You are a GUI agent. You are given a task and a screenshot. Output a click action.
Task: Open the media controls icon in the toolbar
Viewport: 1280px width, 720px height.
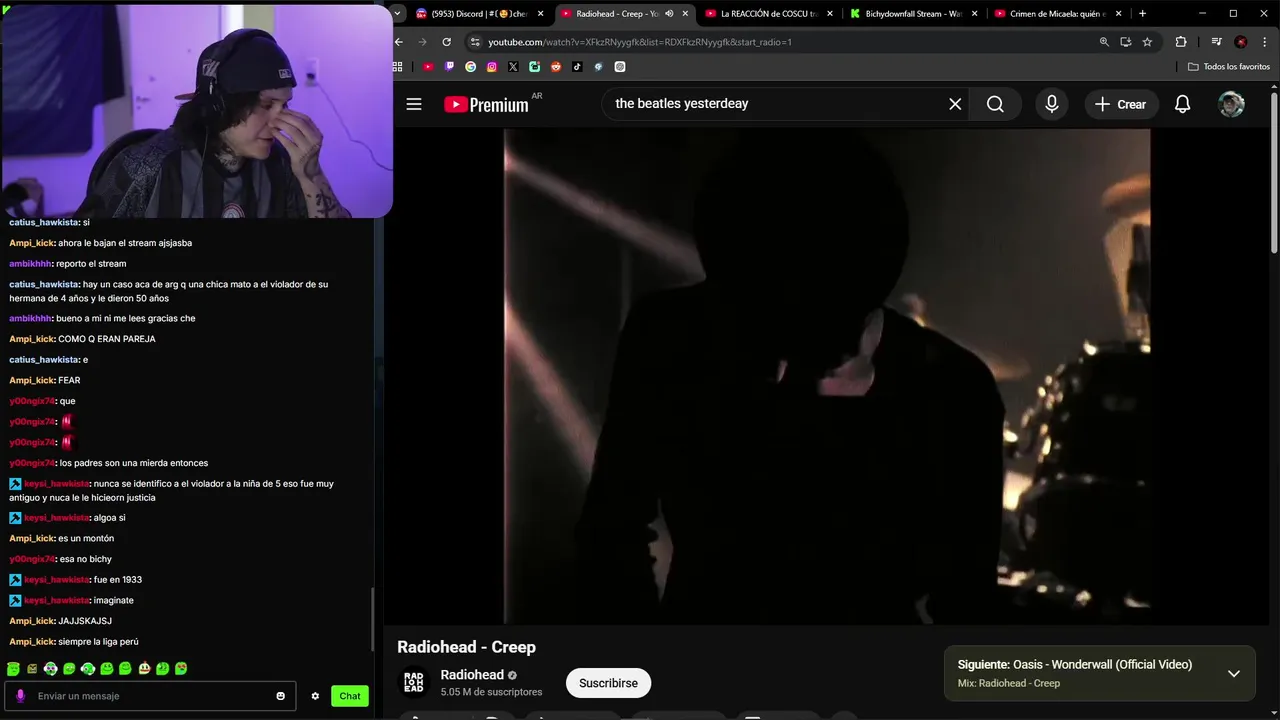click(x=1216, y=42)
